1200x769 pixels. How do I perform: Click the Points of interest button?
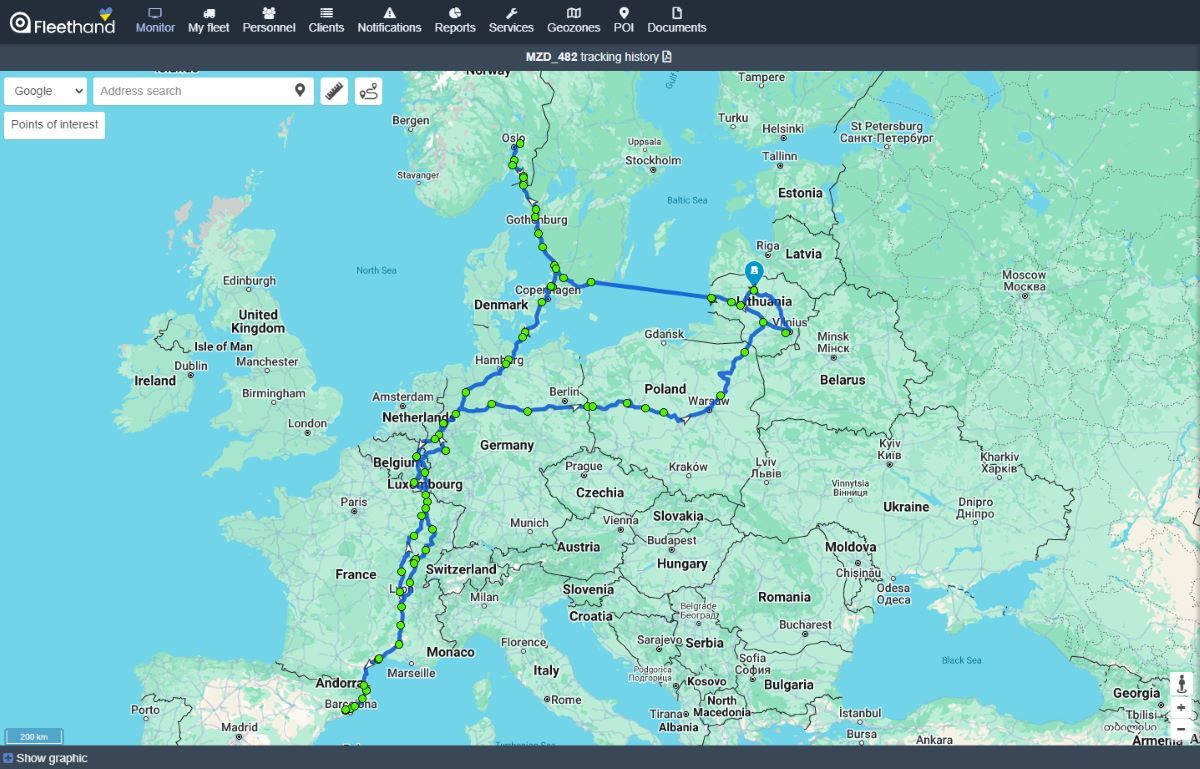[55, 125]
